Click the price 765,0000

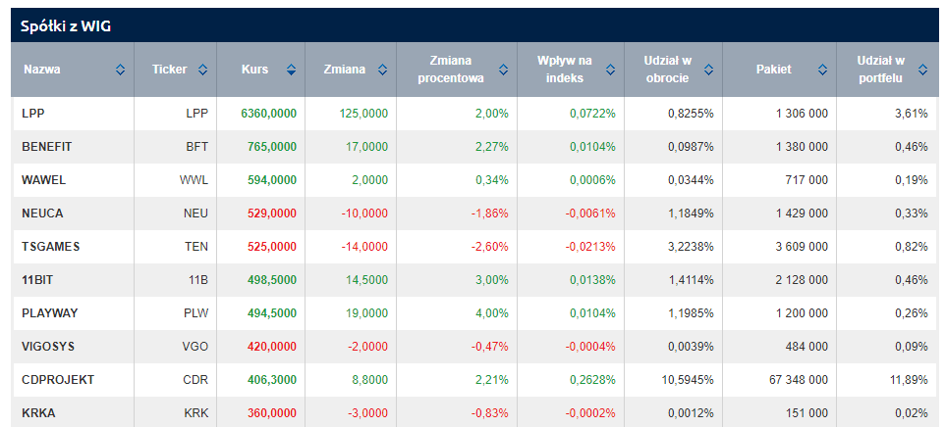tap(272, 146)
